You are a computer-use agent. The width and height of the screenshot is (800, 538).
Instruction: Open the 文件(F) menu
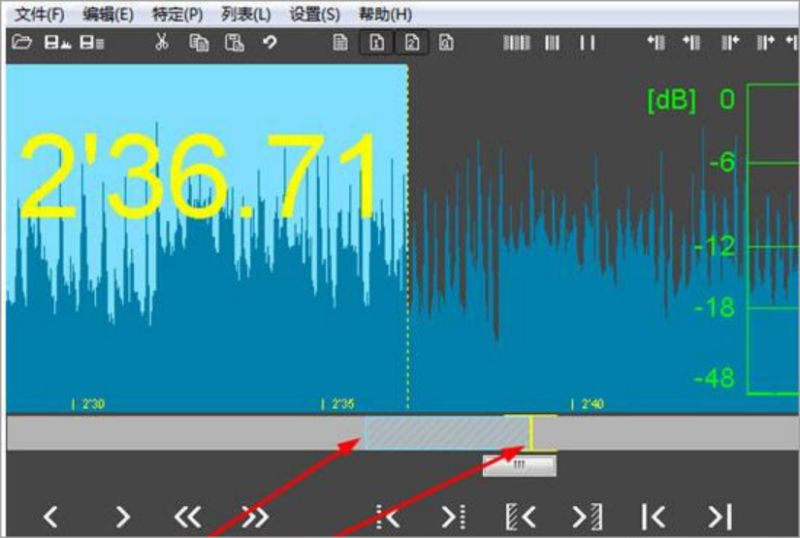39,14
